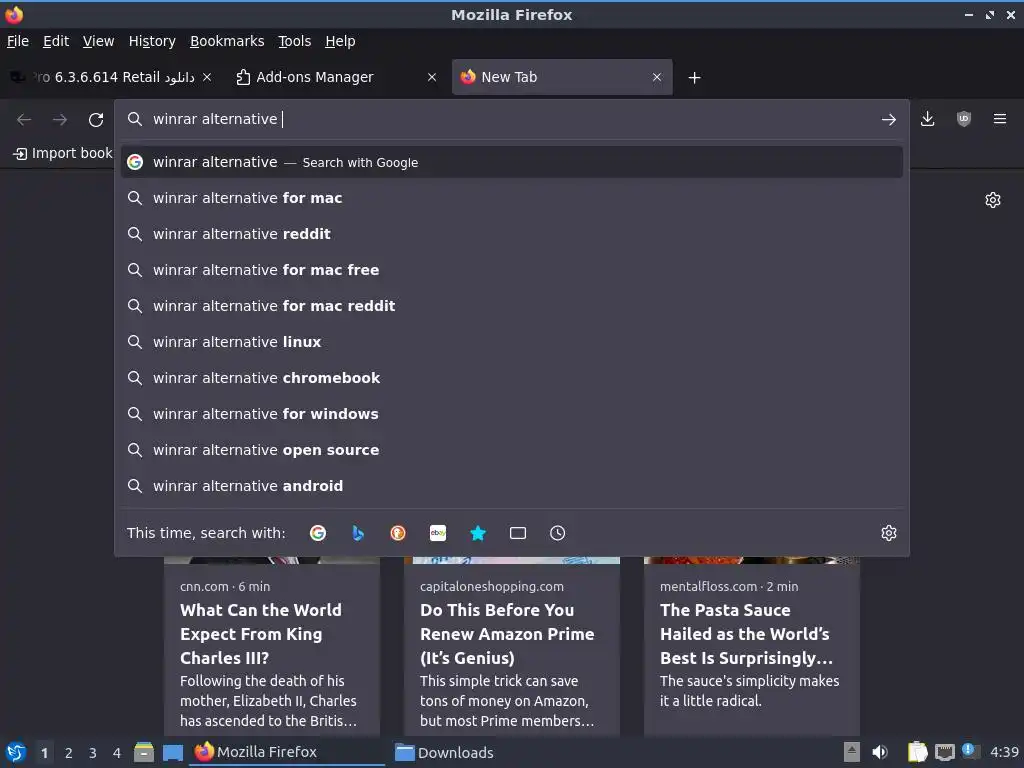Open the system start menu icon
This screenshot has height=768, width=1024.
pyautogui.click(x=16, y=752)
